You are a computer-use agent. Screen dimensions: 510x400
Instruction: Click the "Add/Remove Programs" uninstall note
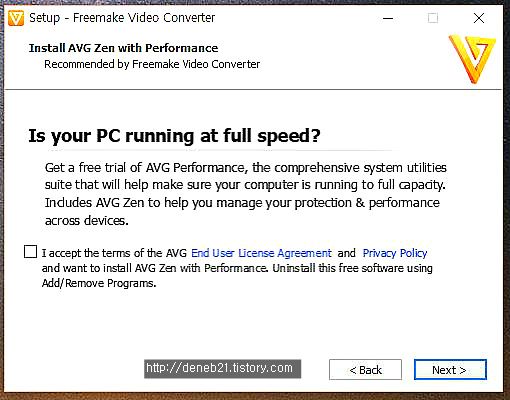click(x=99, y=283)
